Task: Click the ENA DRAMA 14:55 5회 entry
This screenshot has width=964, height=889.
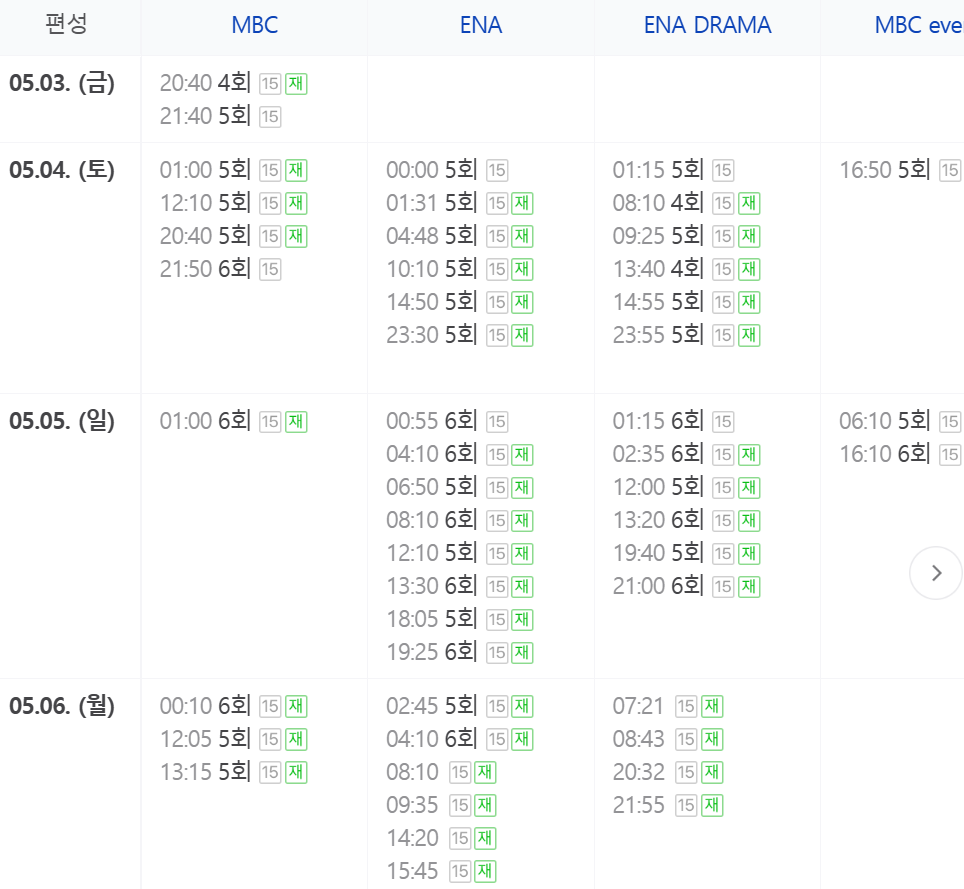Action: pyautogui.click(x=686, y=302)
